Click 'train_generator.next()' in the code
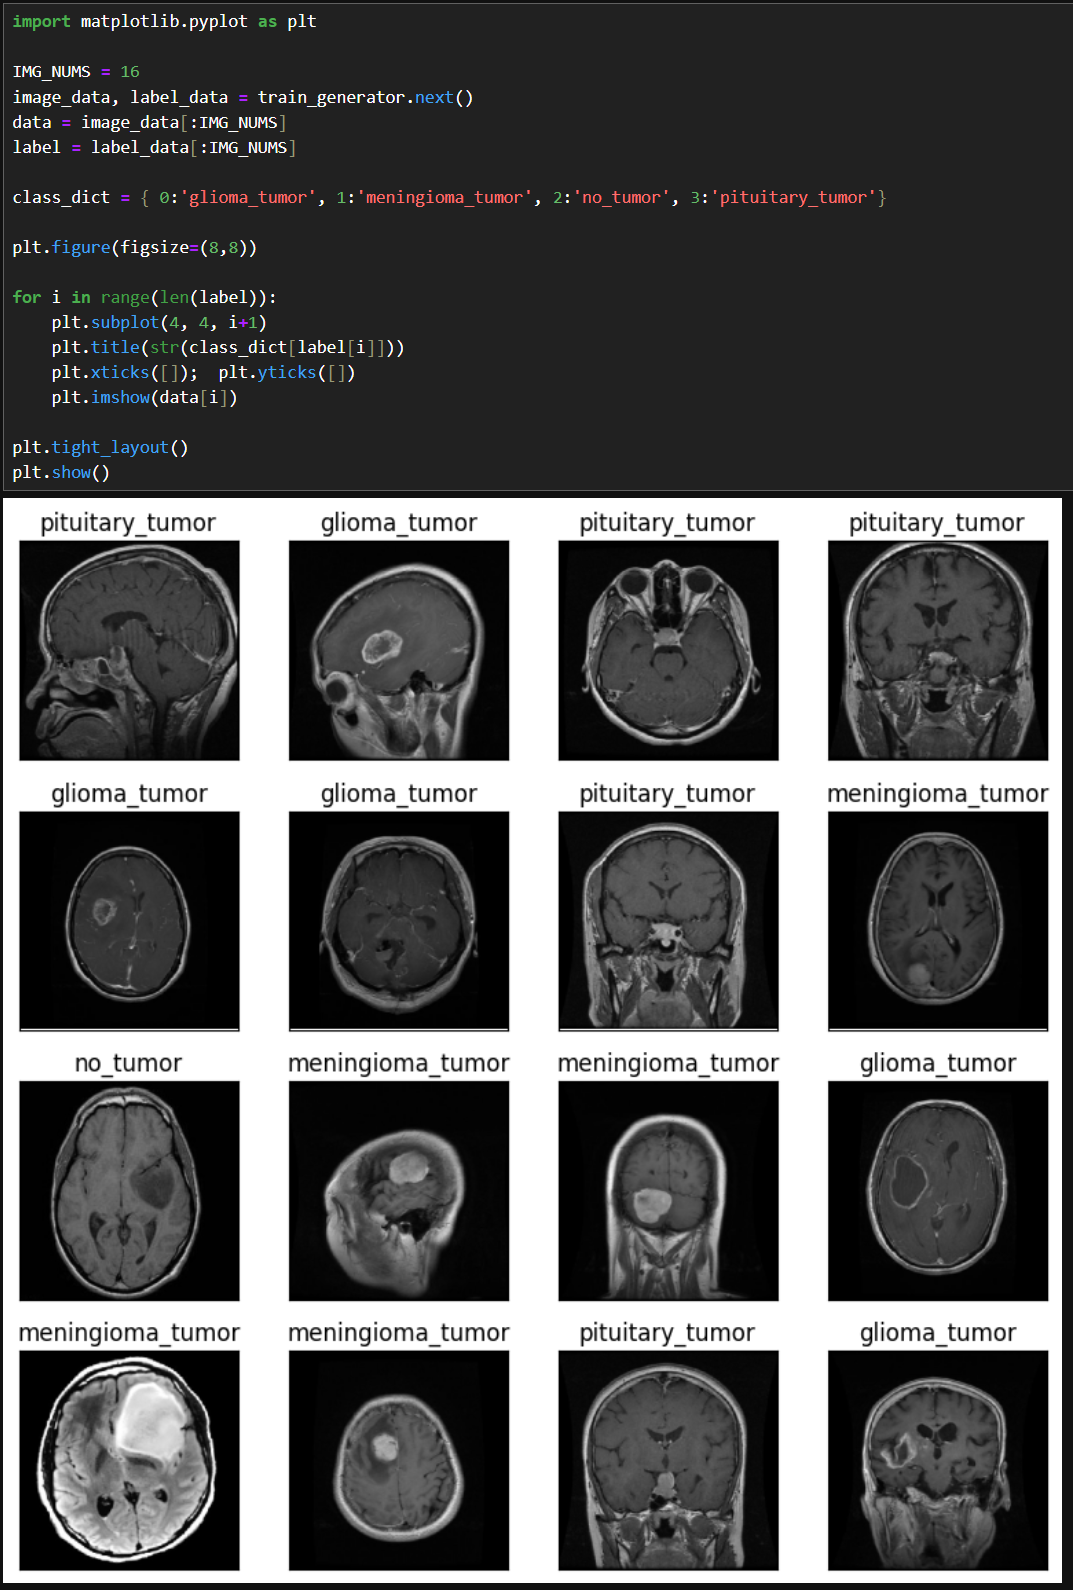This screenshot has height=1590, width=1073. 365,97
